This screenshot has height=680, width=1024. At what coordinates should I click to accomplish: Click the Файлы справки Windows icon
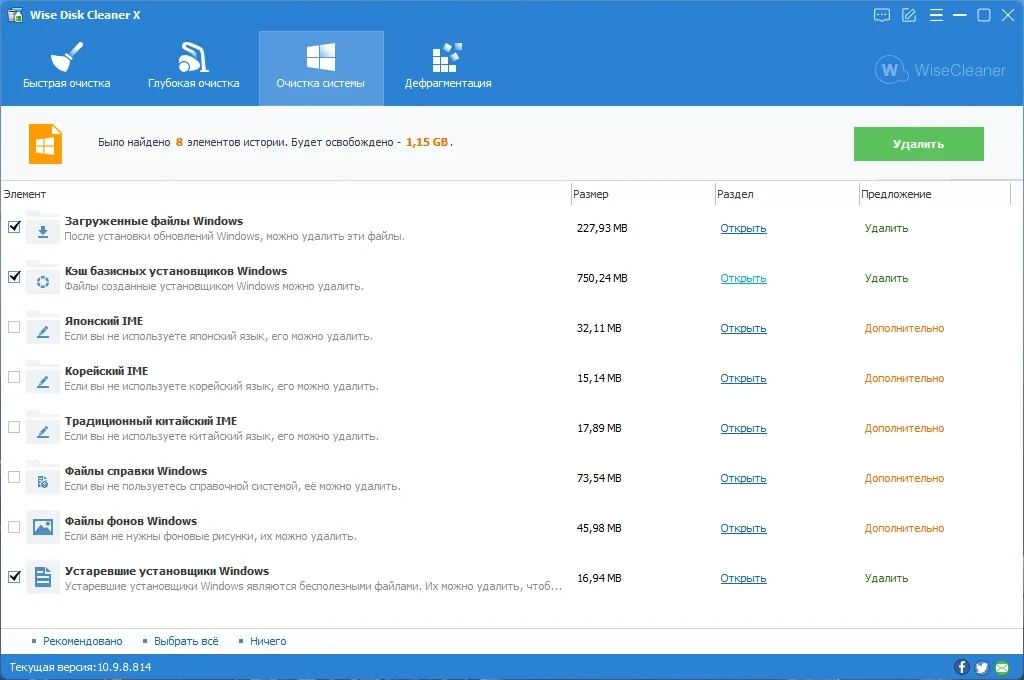click(x=43, y=478)
